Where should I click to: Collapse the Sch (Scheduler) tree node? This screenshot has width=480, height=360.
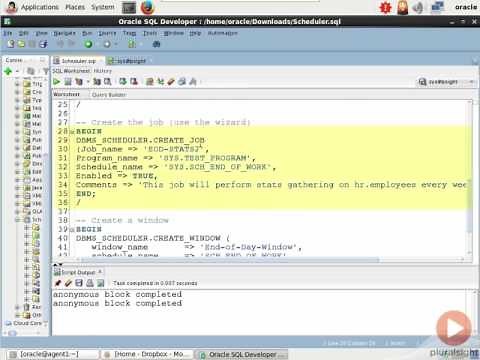[17, 220]
